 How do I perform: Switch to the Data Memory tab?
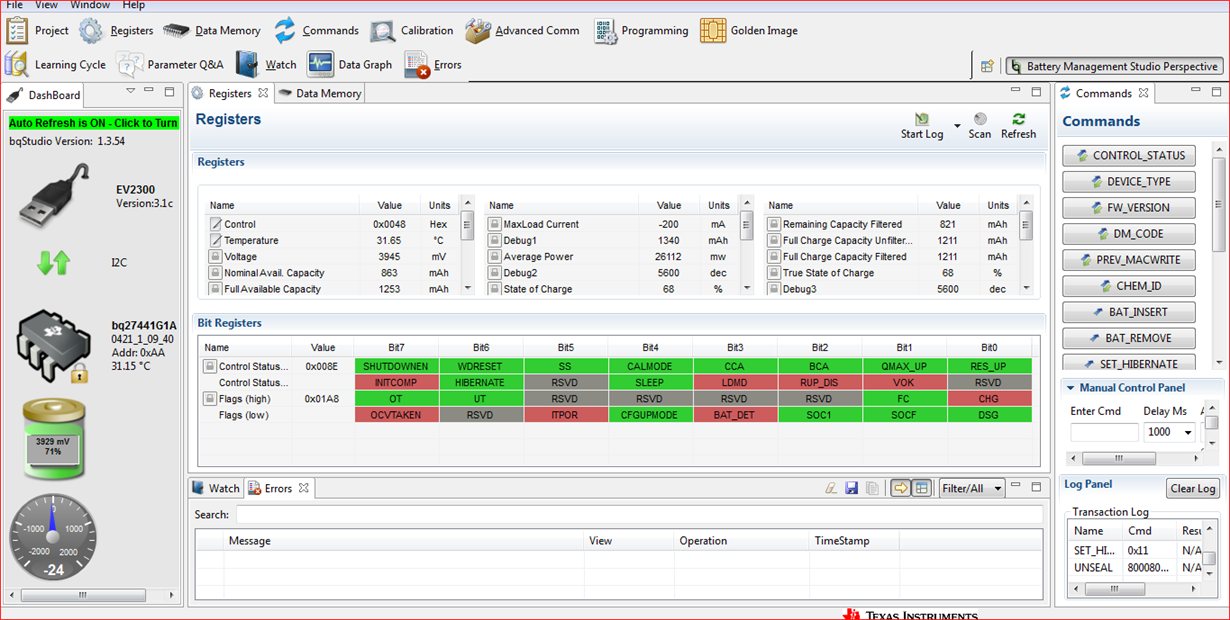320,93
